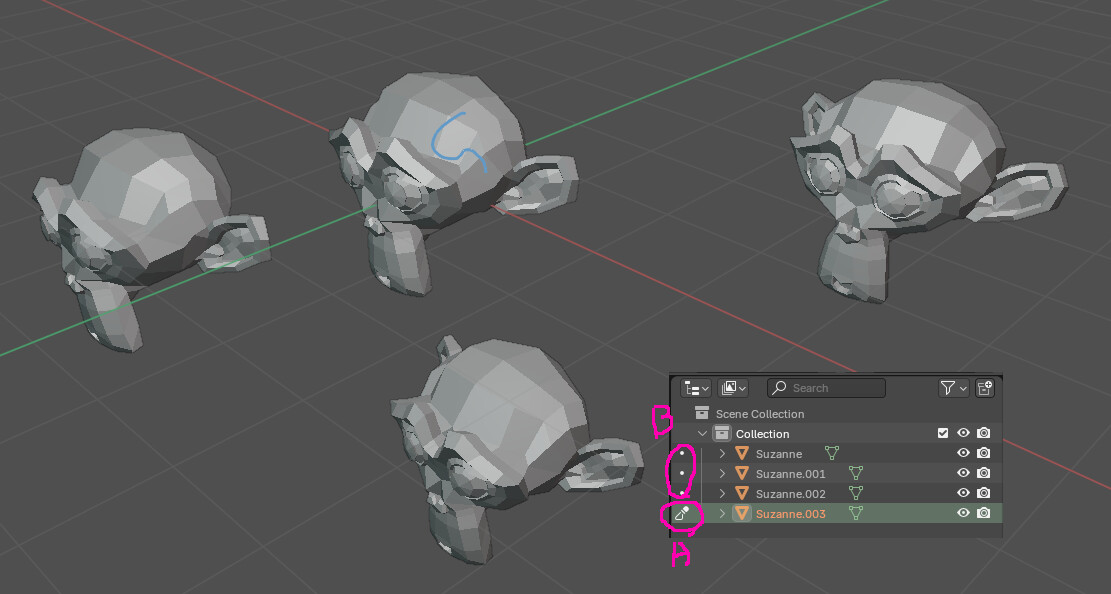1111x594 pixels.
Task: Click the Outliner Search field
Action: tap(826, 388)
